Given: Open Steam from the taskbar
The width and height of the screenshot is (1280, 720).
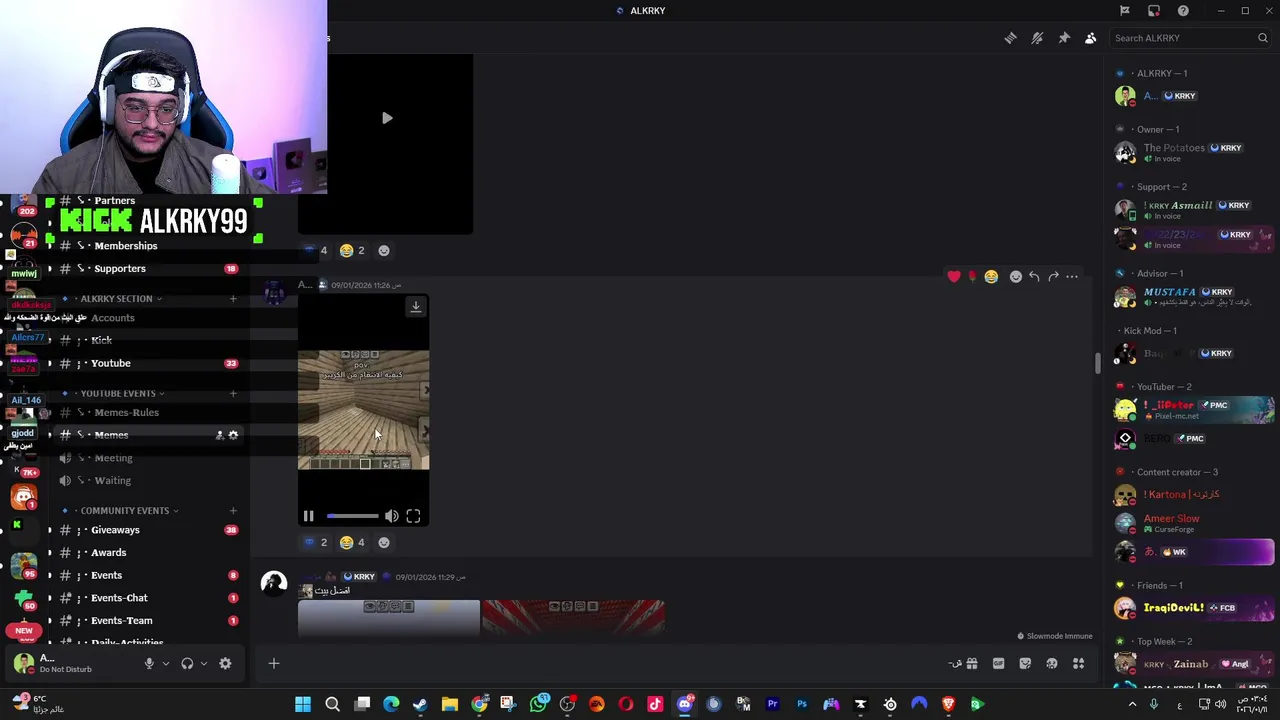Looking at the screenshot, I should (x=420, y=704).
